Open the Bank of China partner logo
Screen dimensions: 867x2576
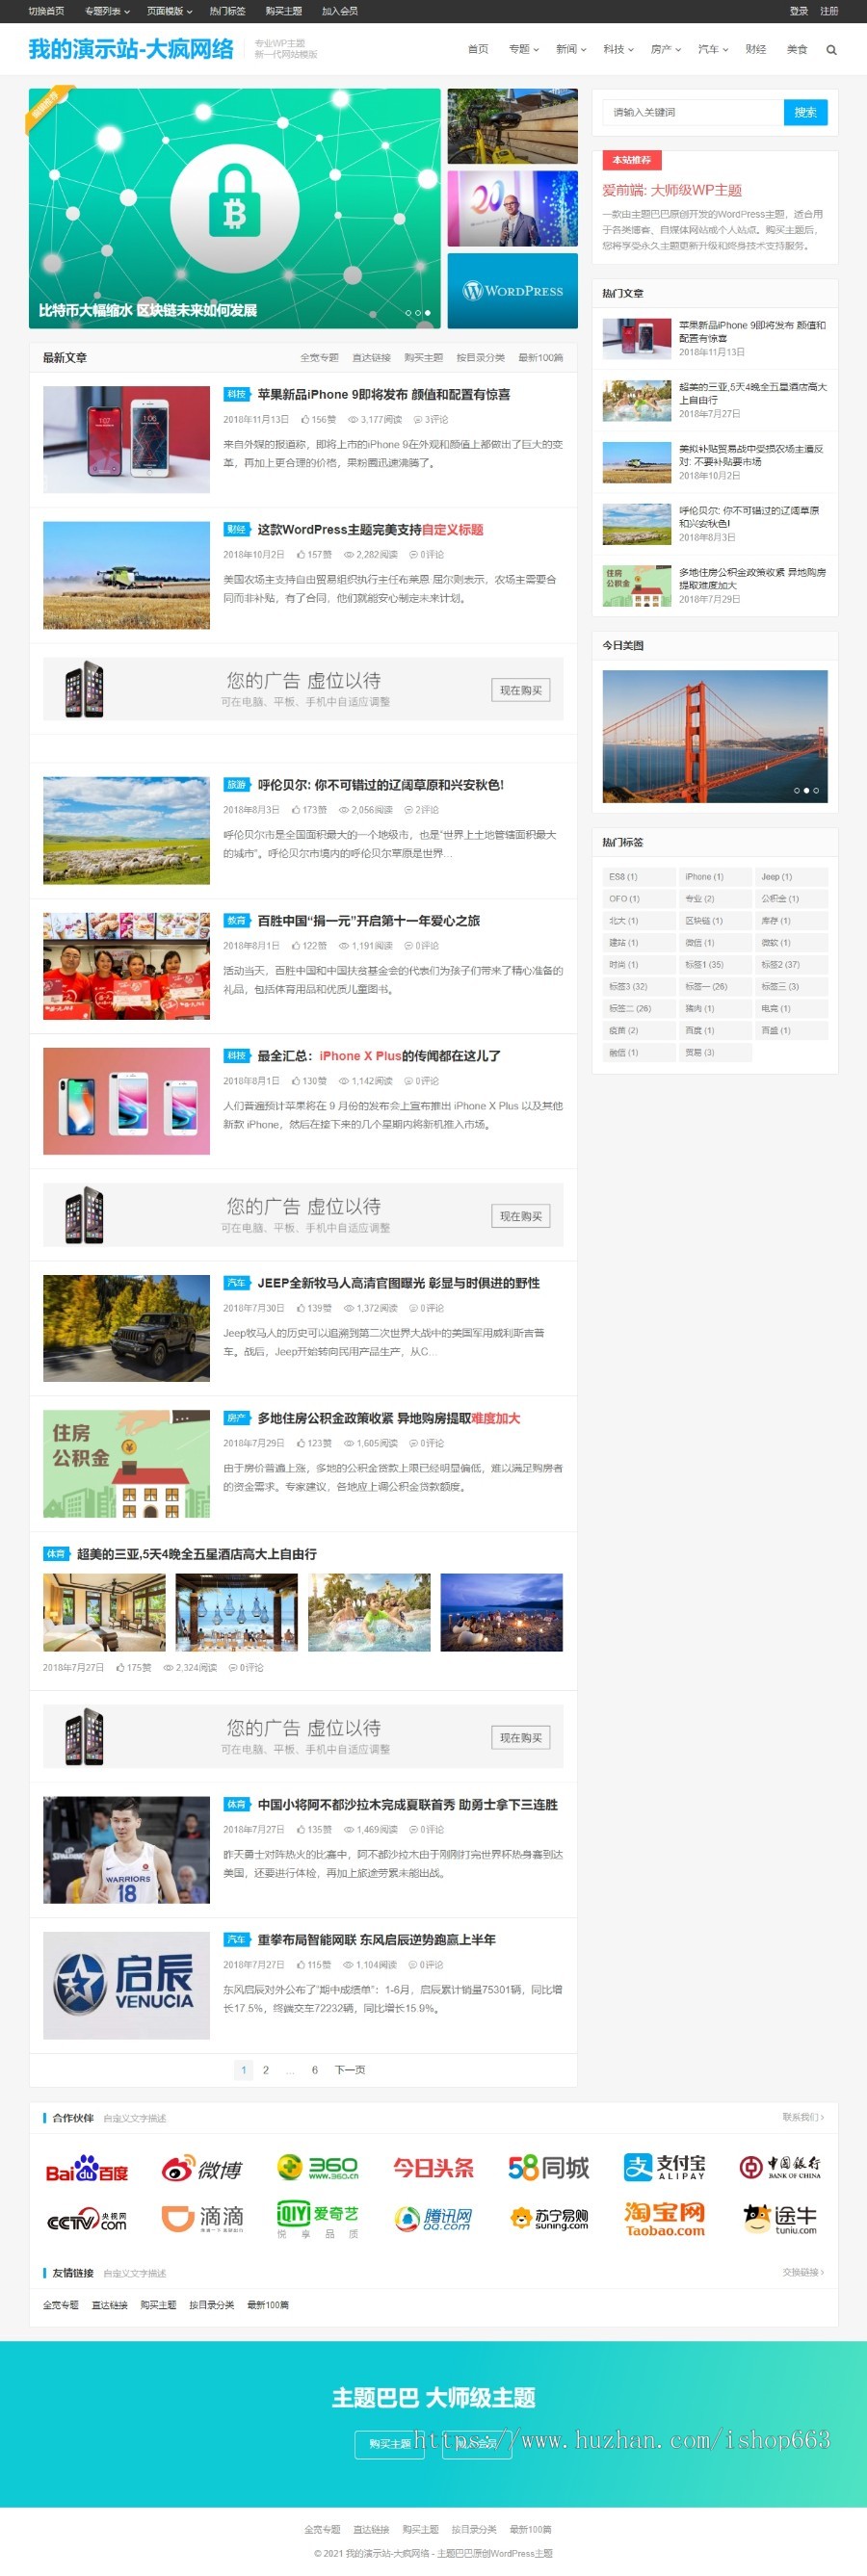pos(780,2168)
